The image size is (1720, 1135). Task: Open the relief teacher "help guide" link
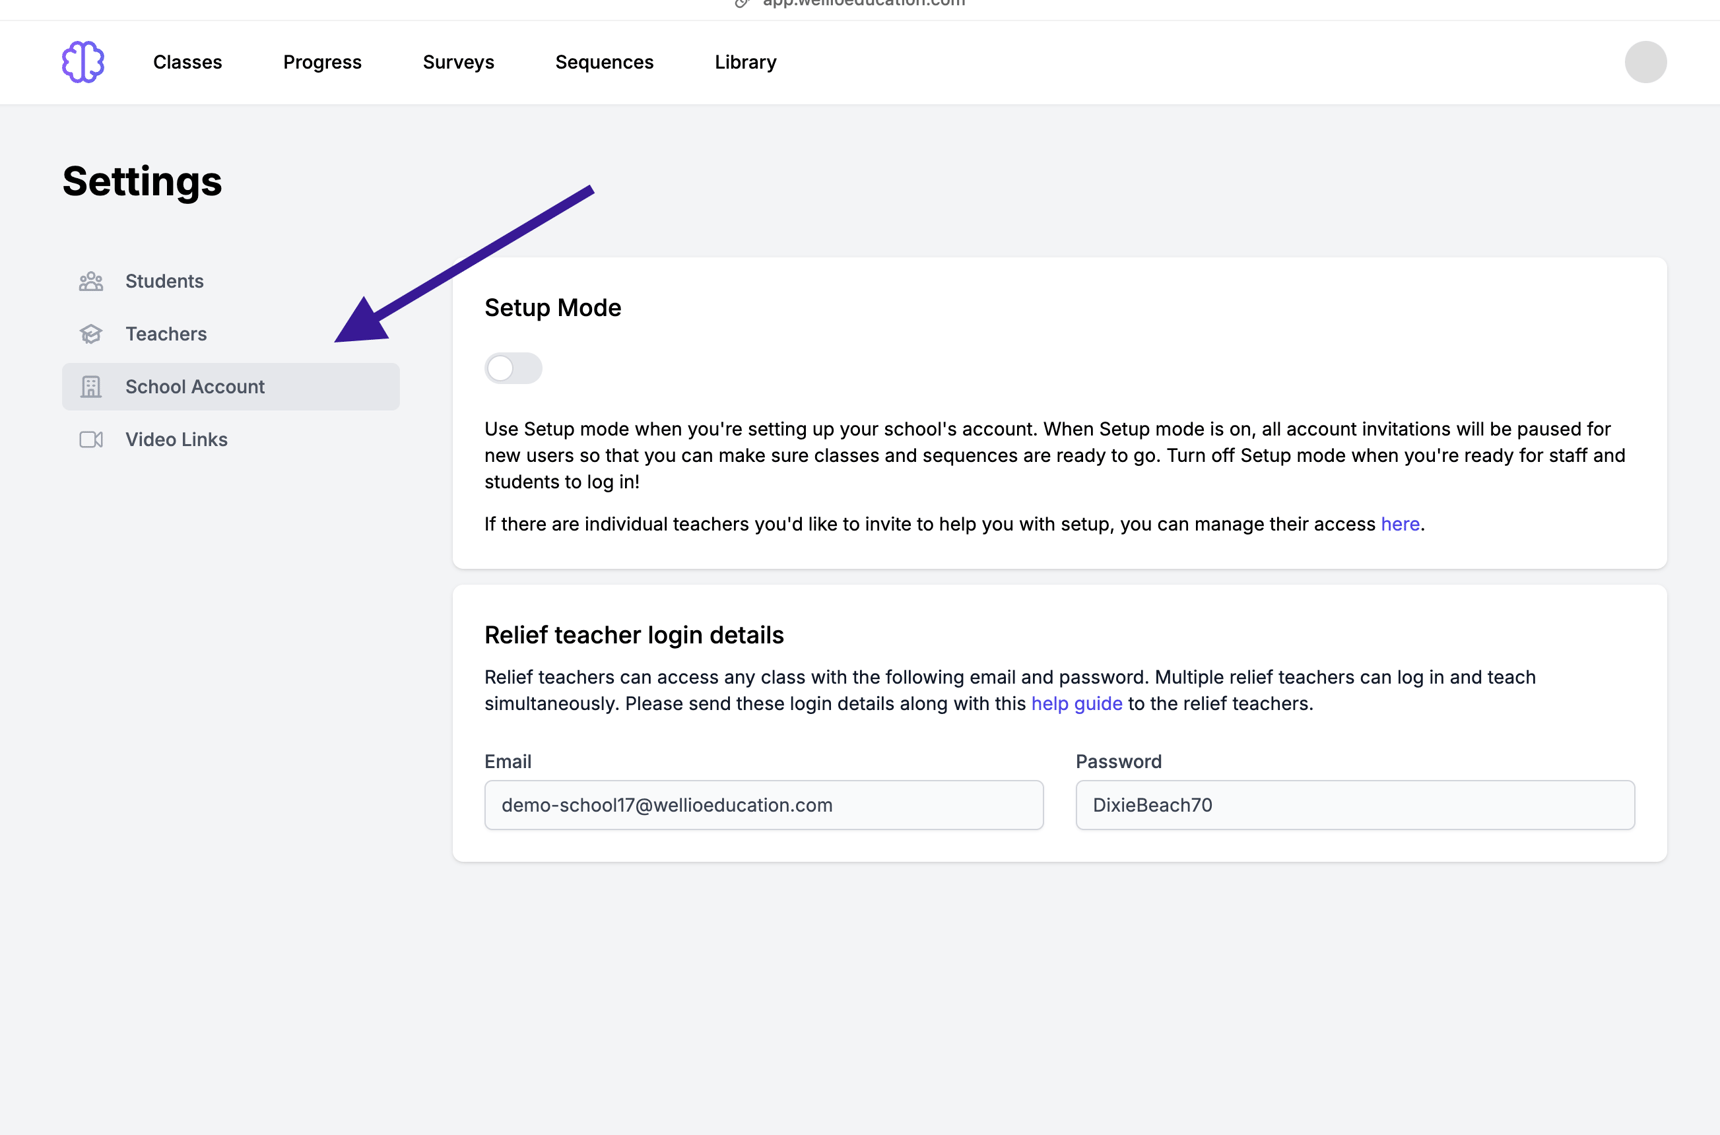point(1076,704)
